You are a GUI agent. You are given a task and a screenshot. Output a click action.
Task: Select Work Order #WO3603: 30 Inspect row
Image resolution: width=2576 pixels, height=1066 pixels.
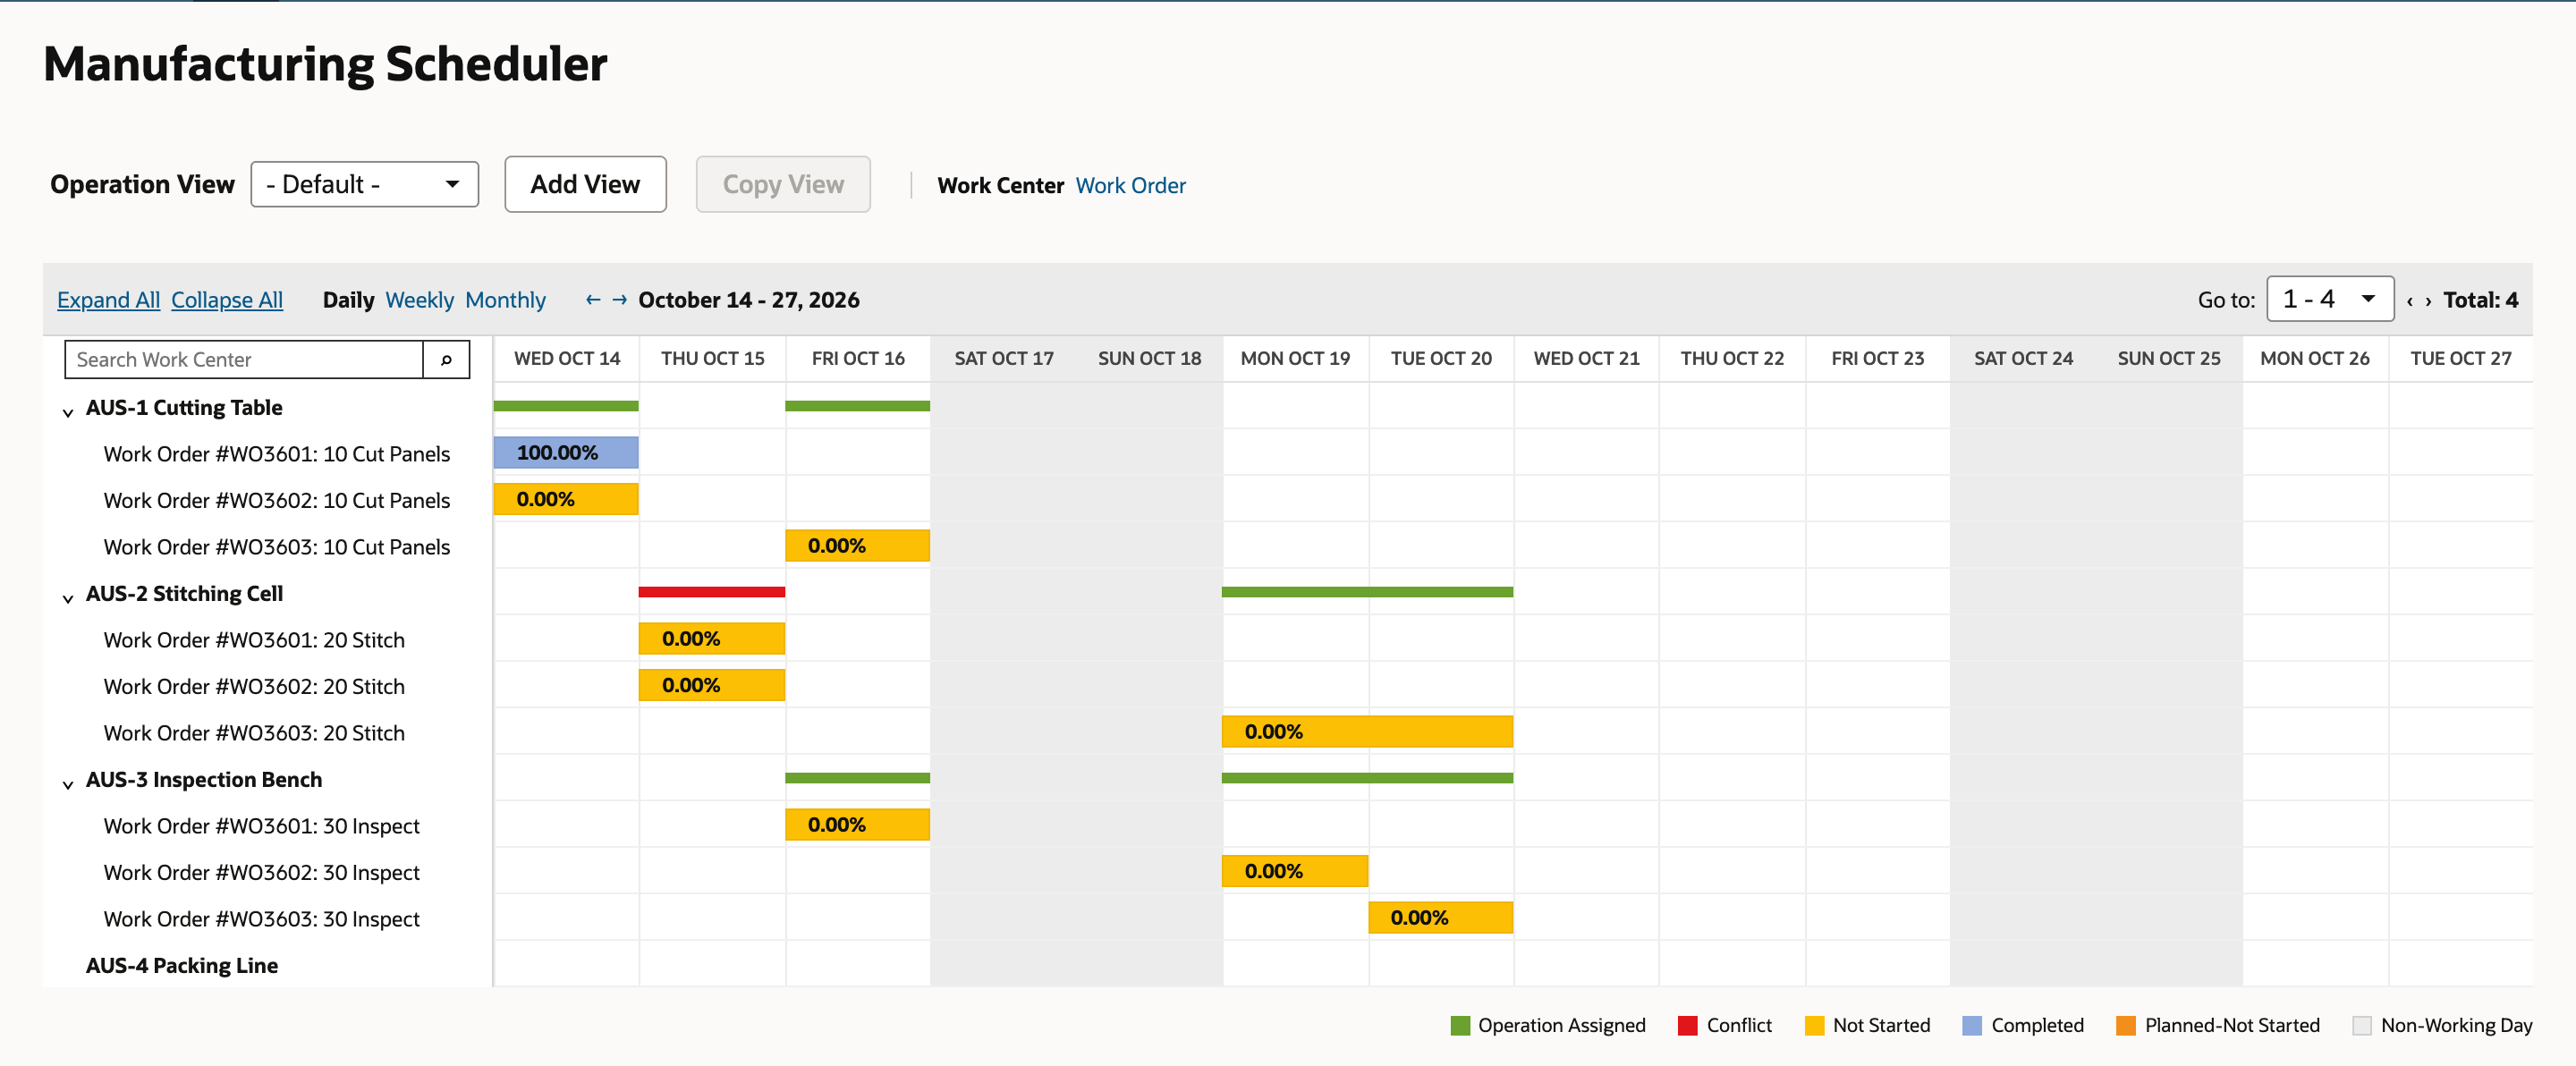point(262,919)
